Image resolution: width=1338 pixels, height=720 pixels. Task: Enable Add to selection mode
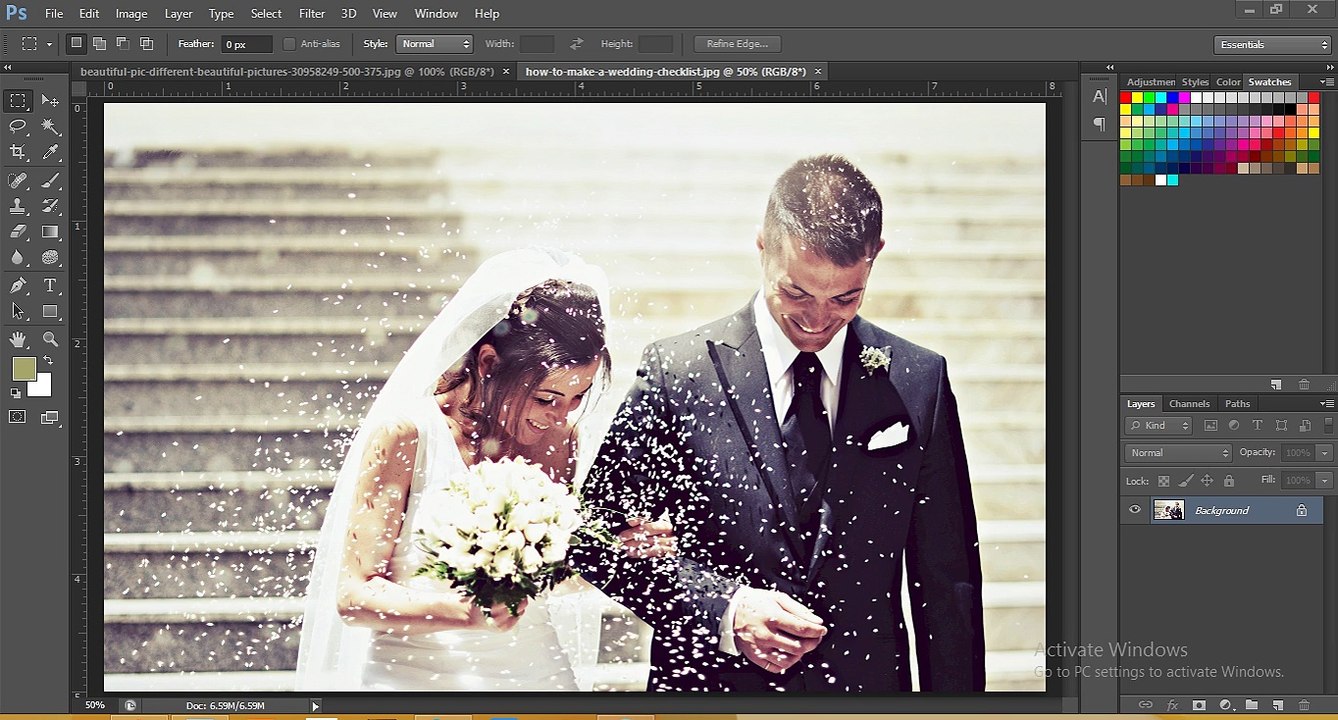click(x=99, y=43)
